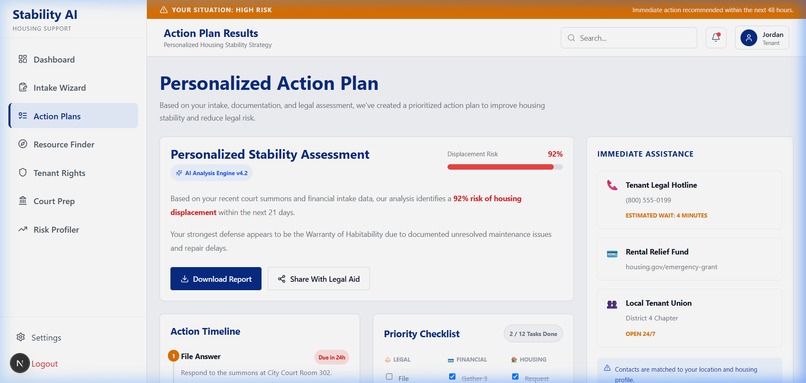806x383 pixels.
Task: Click the download icon on Download Report
Action: point(185,279)
